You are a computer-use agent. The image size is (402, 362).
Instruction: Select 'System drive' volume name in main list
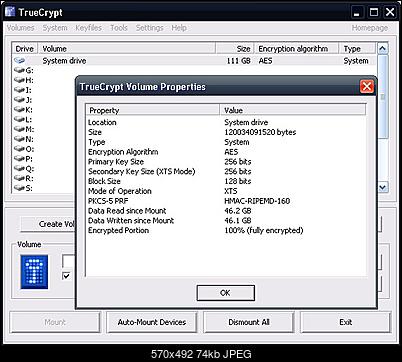[x=64, y=61]
